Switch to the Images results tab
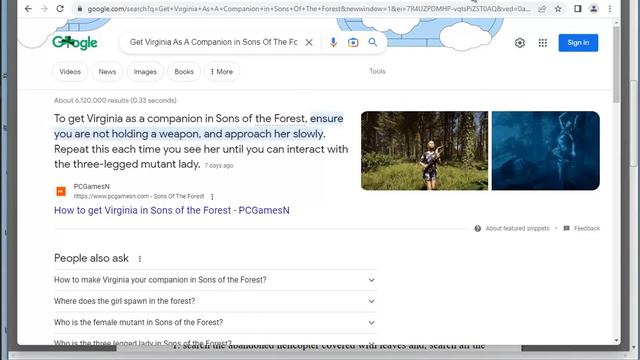This screenshot has height=360, width=640. [145, 72]
